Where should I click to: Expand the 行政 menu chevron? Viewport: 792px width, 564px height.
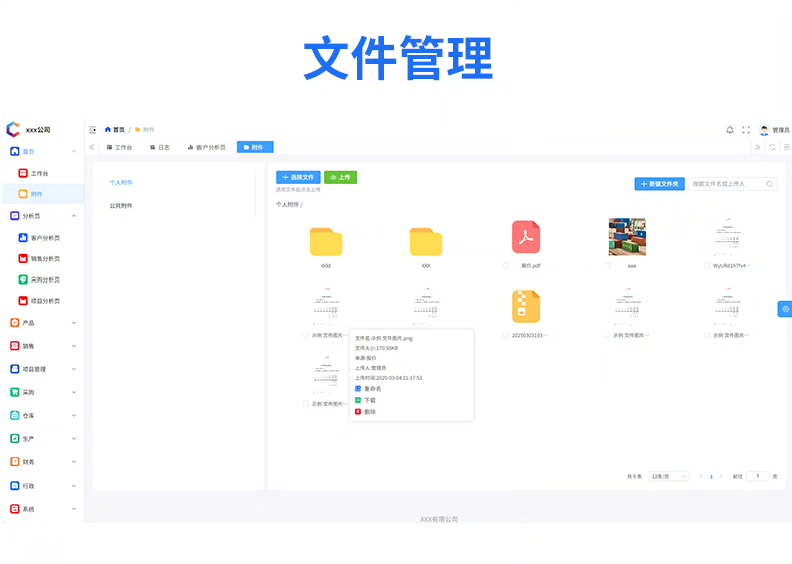pos(74,486)
